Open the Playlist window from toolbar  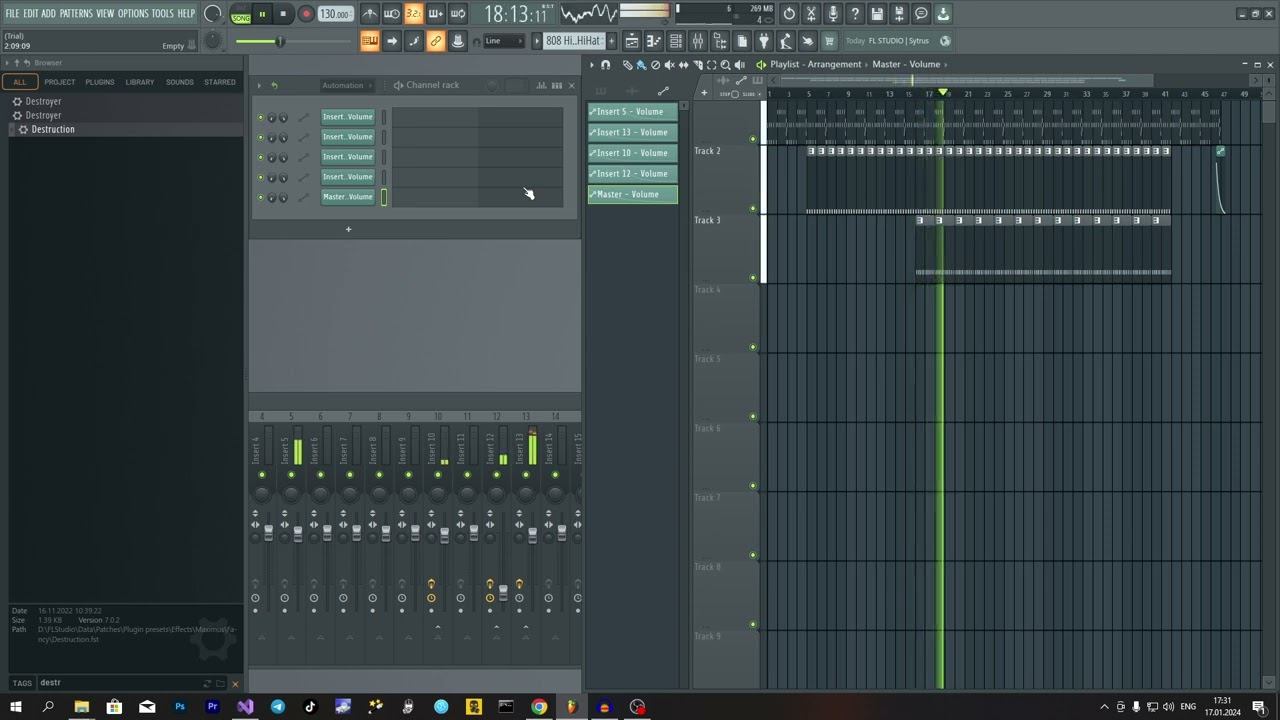click(x=632, y=41)
